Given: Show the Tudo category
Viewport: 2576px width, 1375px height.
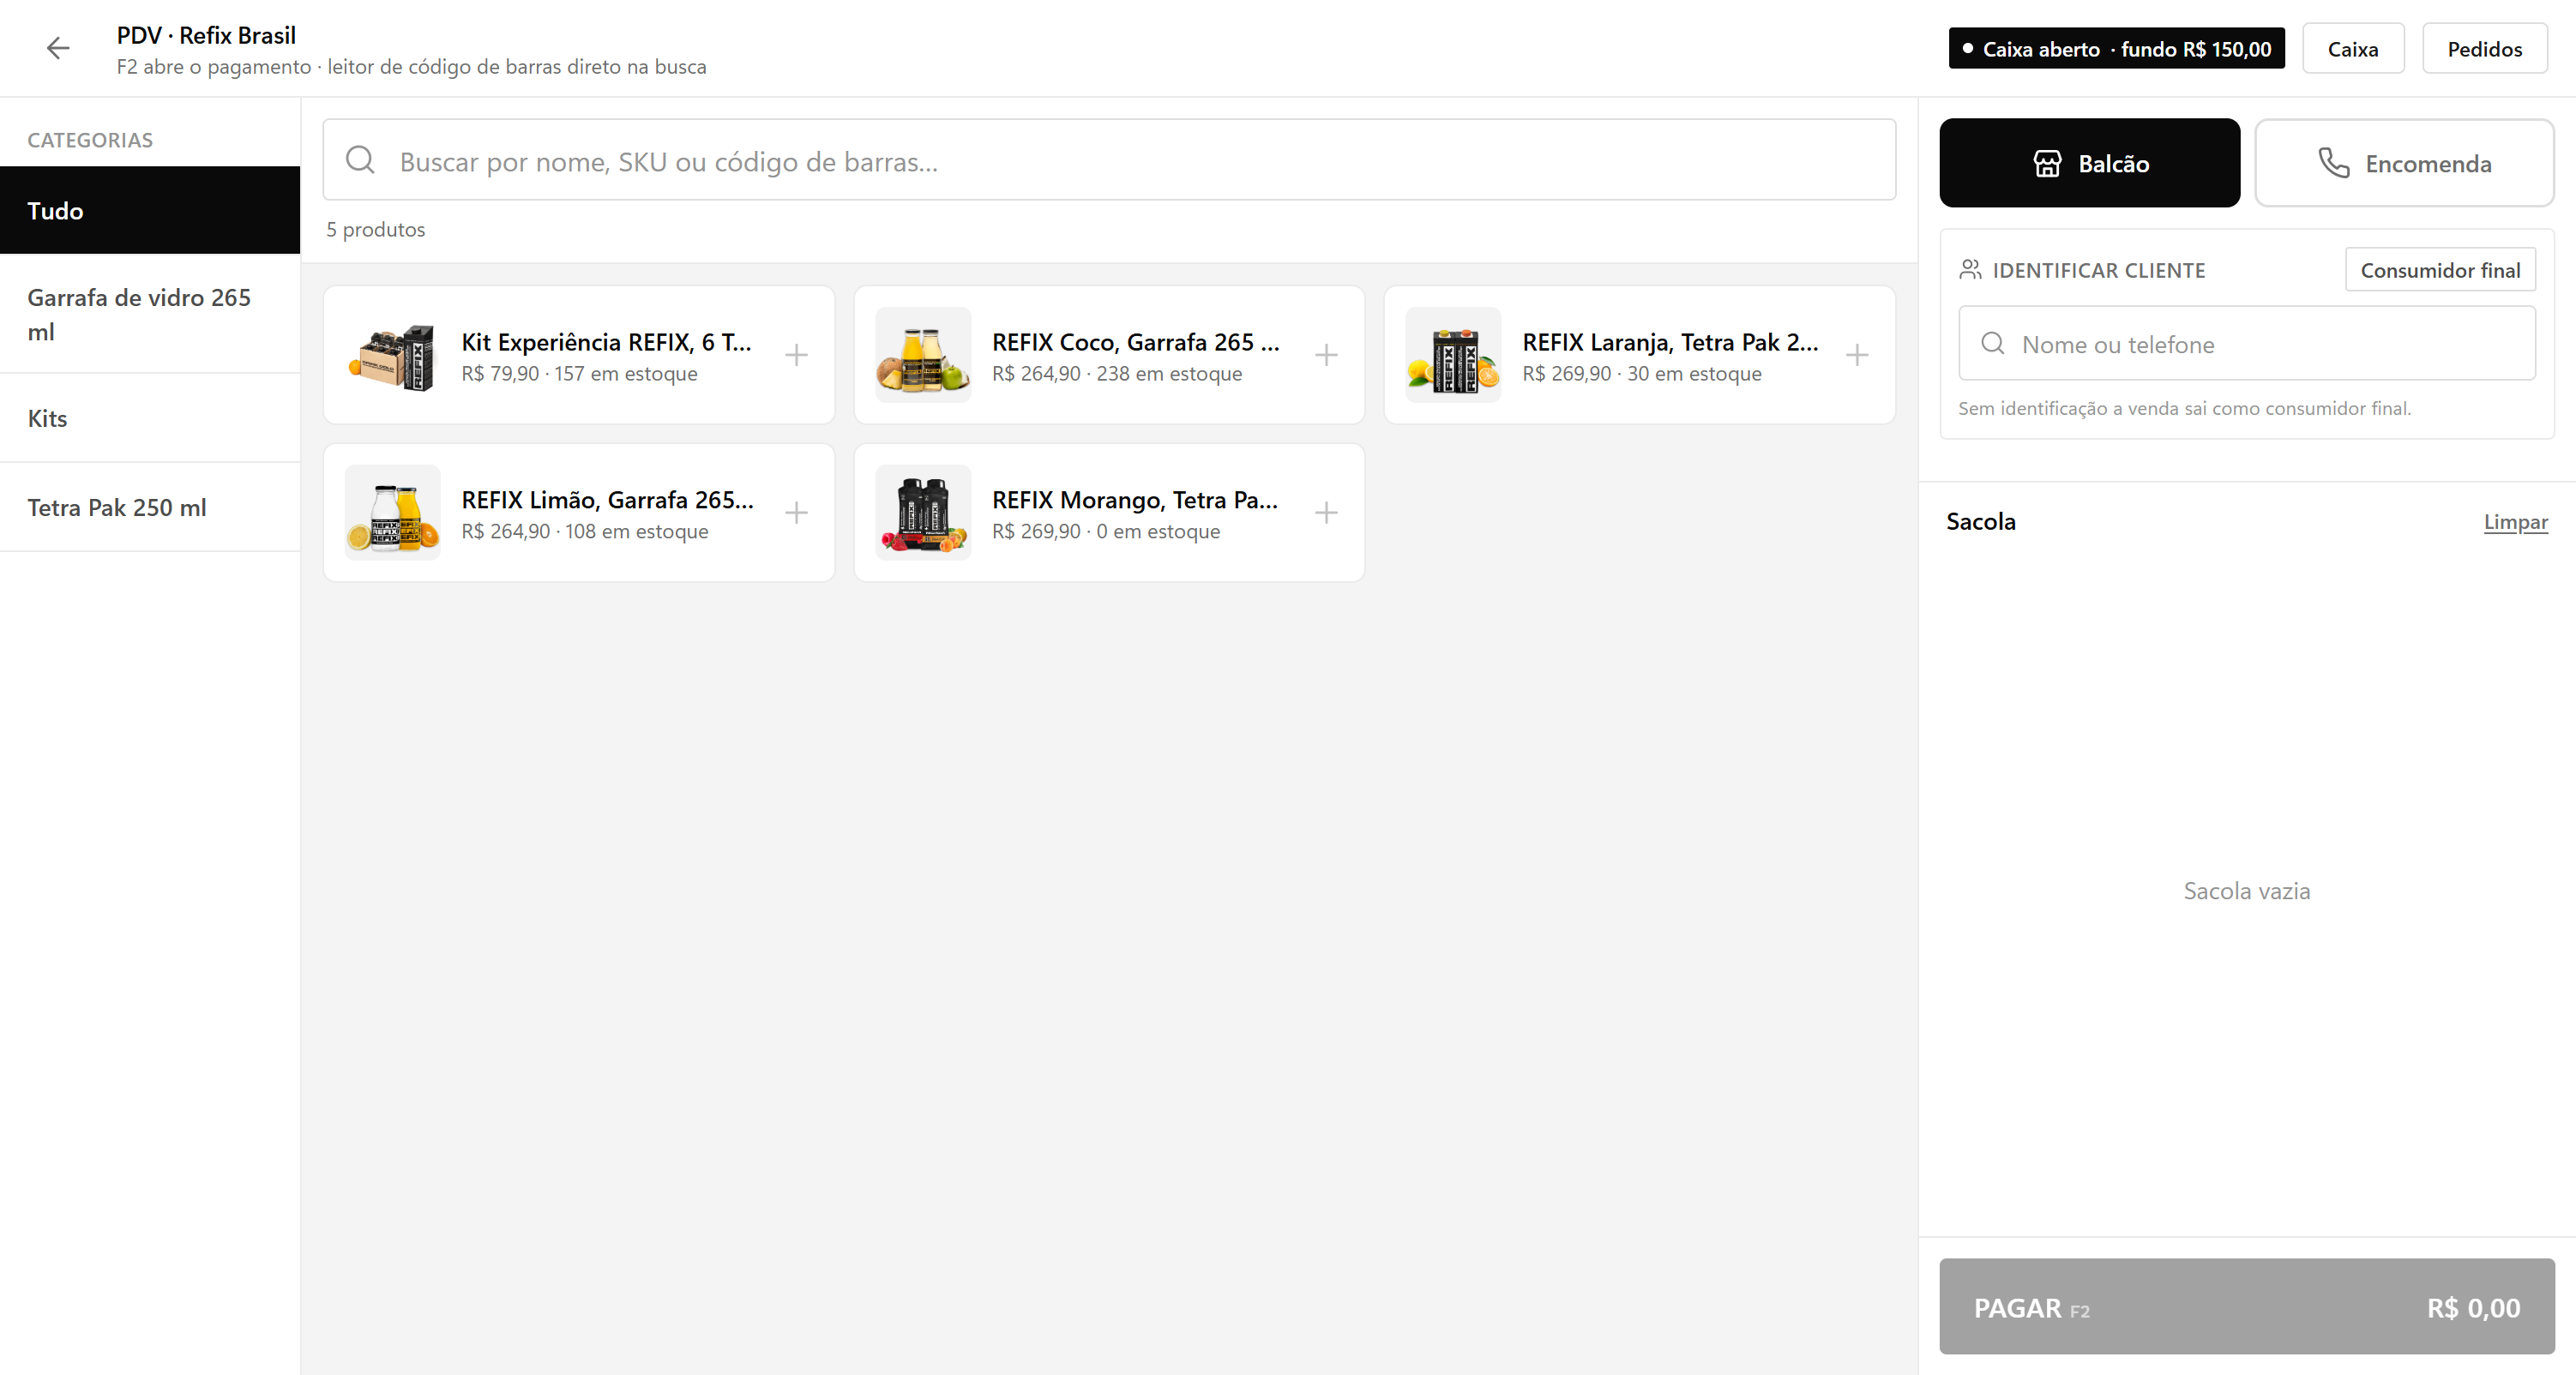Looking at the screenshot, I should 150,210.
